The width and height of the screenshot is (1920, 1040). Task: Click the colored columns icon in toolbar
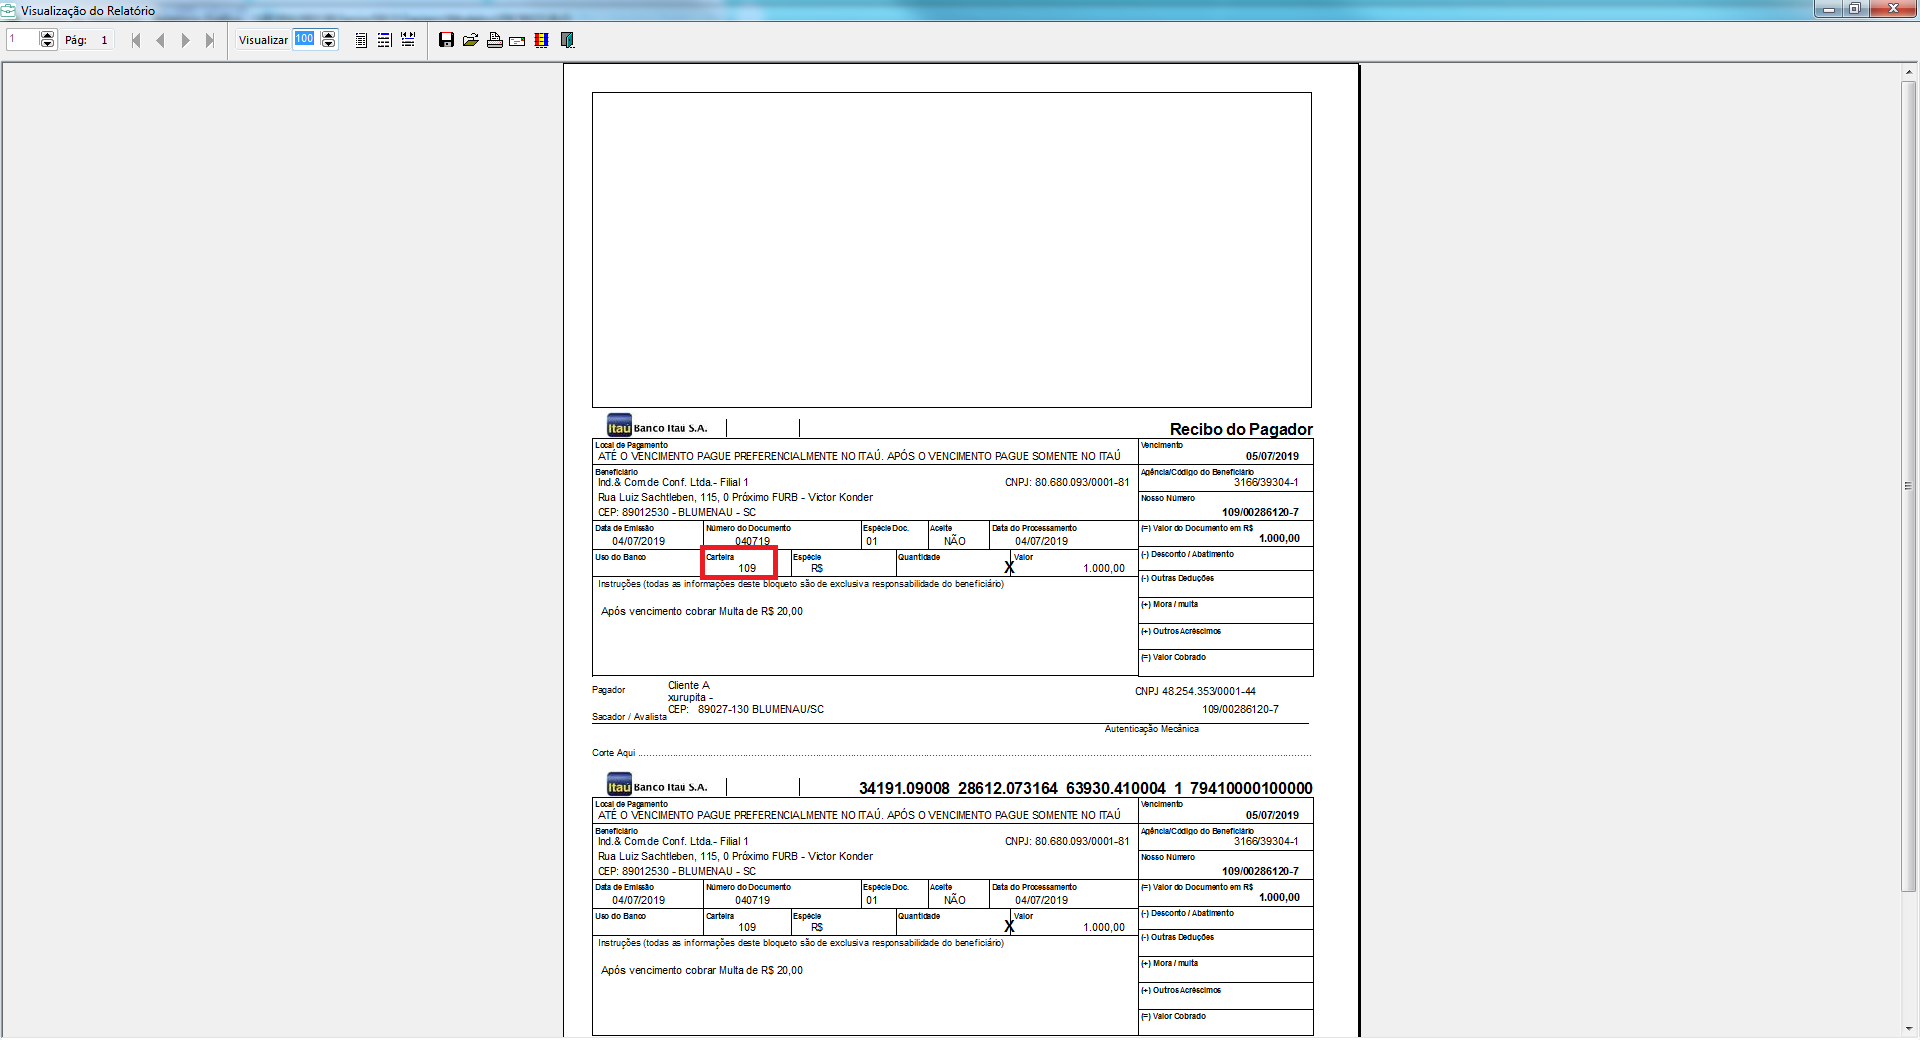(x=541, y=40)
